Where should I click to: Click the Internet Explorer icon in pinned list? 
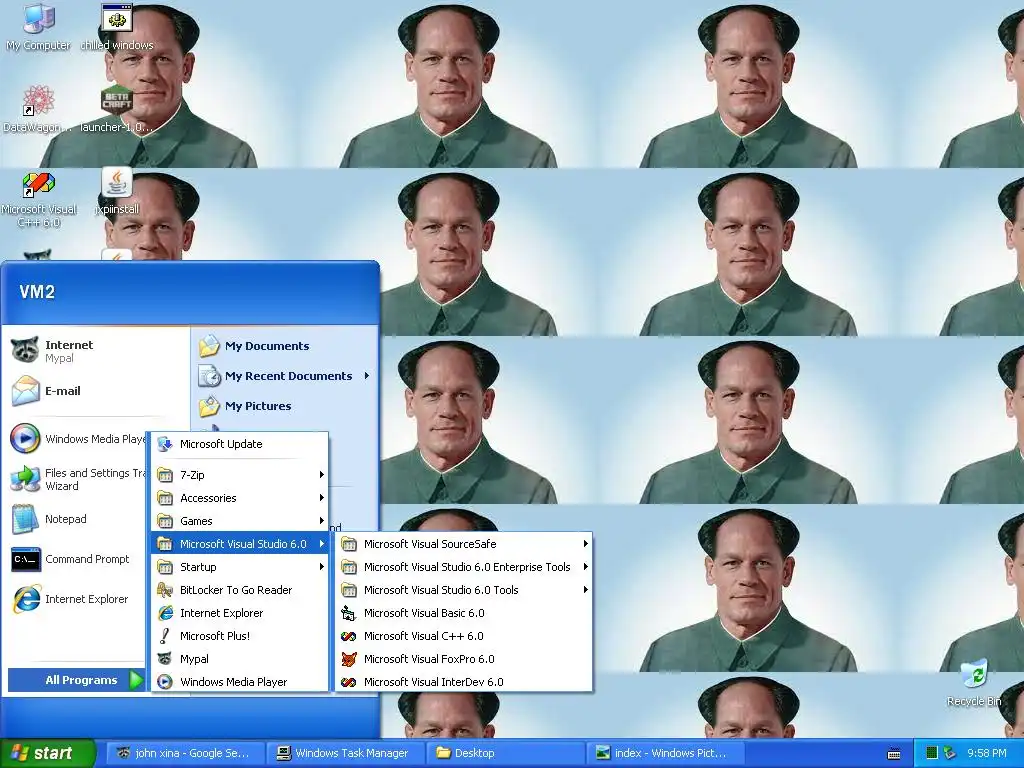click(x=25, y=599)
